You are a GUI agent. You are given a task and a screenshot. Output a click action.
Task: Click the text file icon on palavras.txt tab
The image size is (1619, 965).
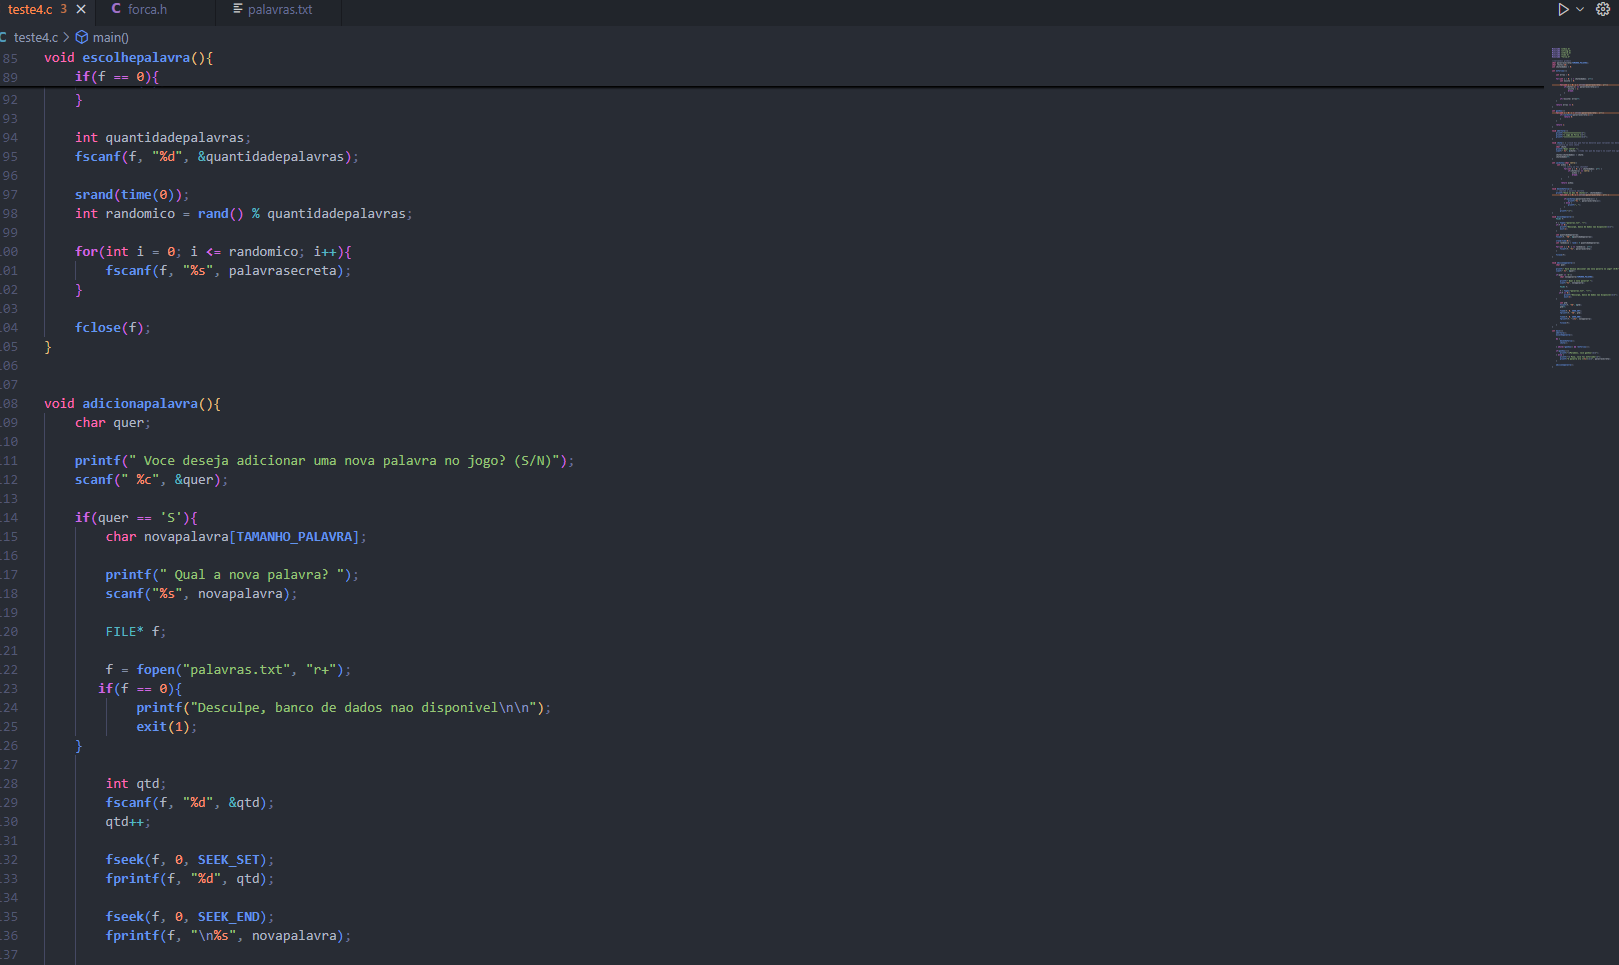238,9
